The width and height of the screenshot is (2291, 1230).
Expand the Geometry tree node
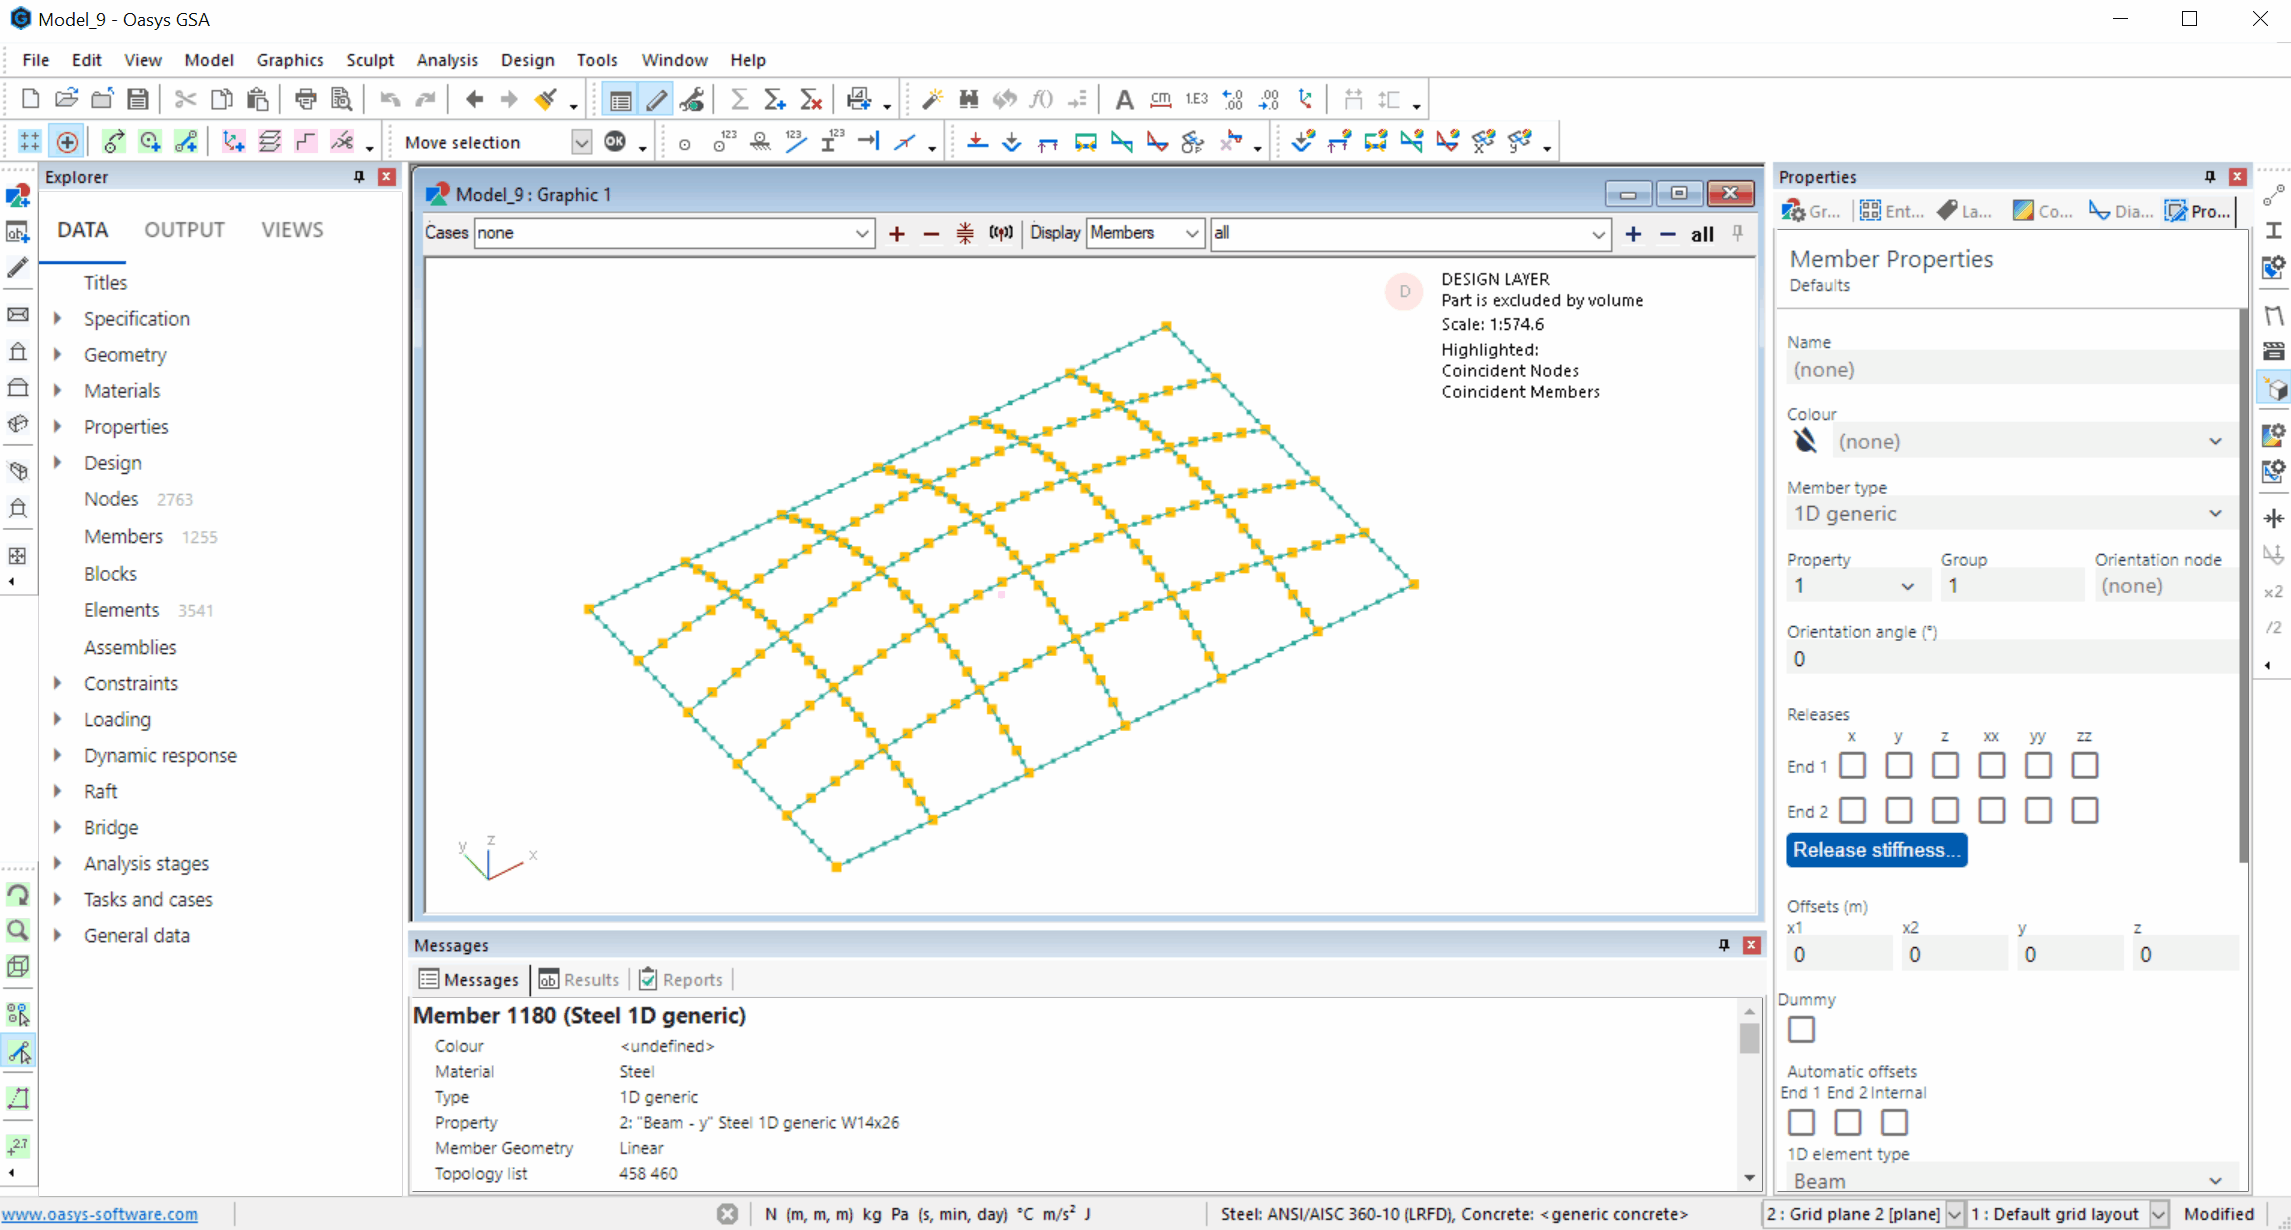(x=58, y=355)
